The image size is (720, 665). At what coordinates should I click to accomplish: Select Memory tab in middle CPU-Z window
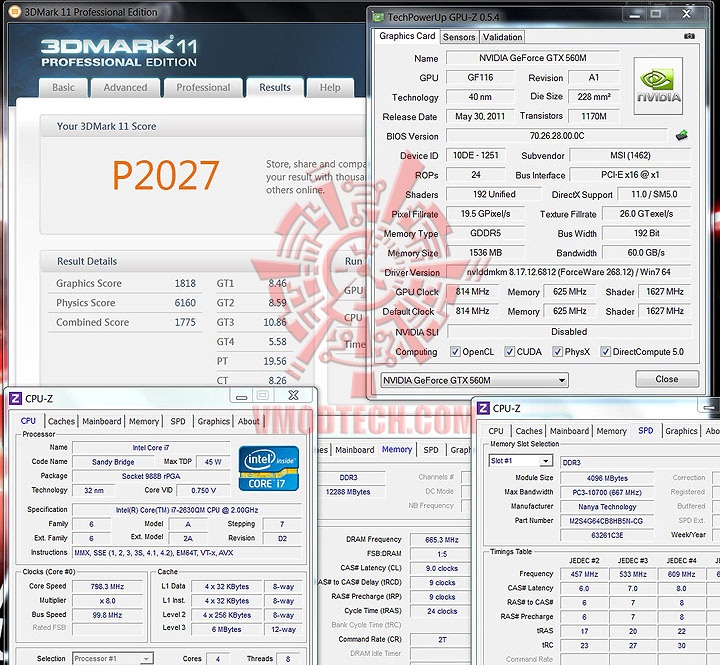(397, 449)
